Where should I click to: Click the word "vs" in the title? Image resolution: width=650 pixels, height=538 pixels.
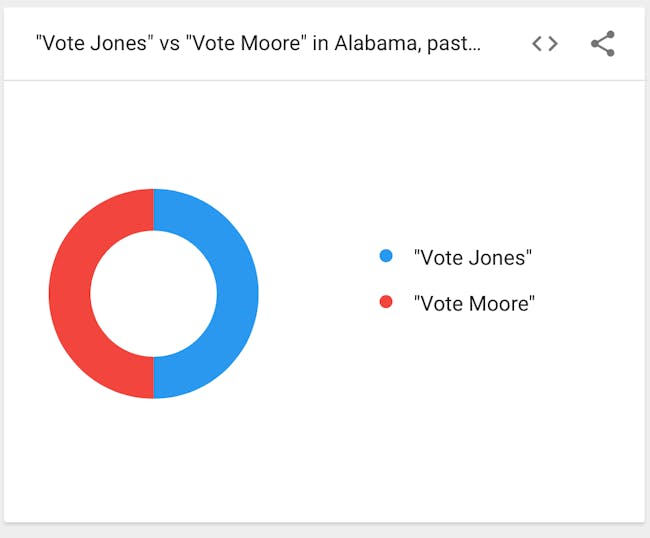pos(170,44)
